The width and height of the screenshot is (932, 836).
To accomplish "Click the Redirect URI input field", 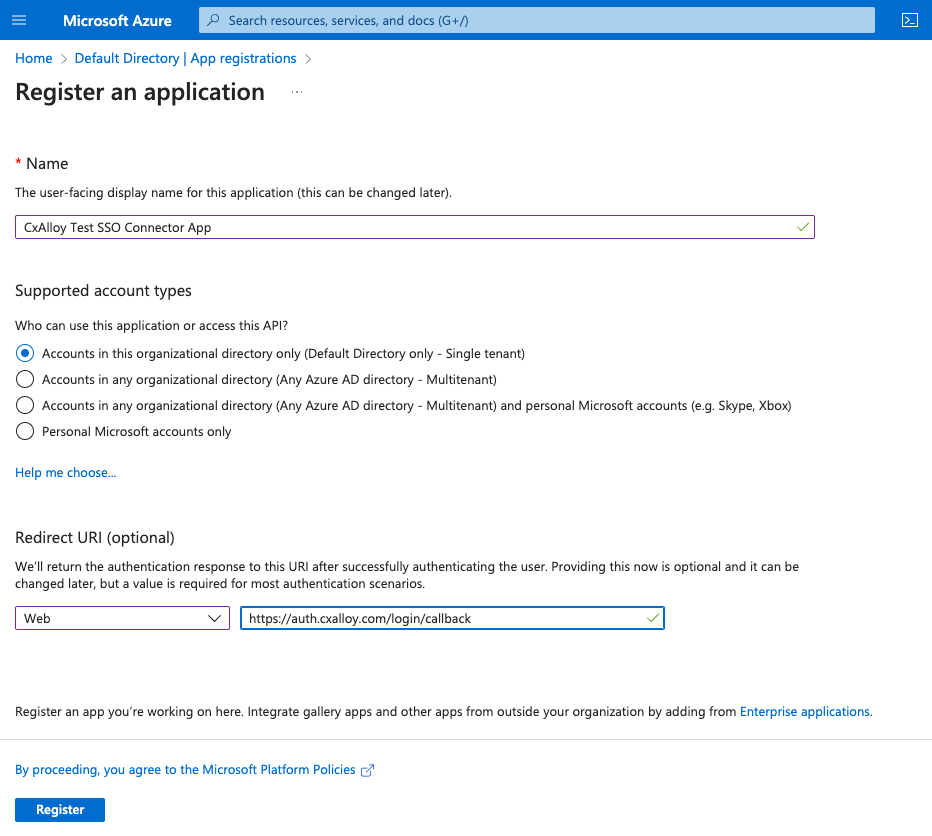I will coord(452,618).
